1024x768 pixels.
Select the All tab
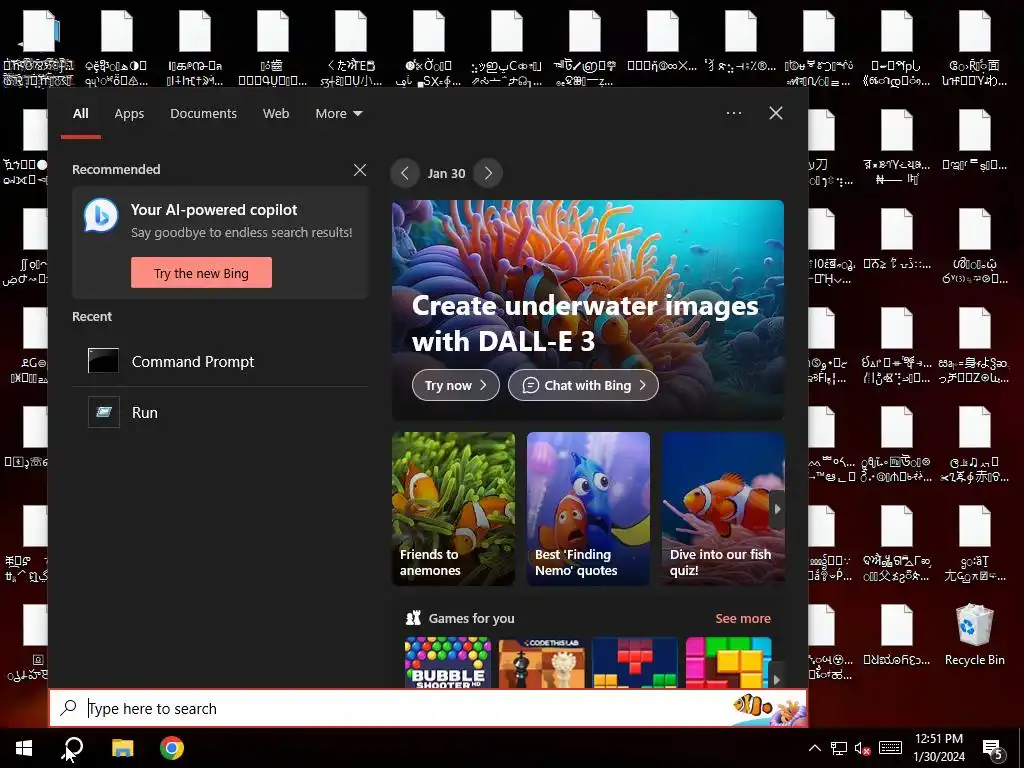point(81,114)
